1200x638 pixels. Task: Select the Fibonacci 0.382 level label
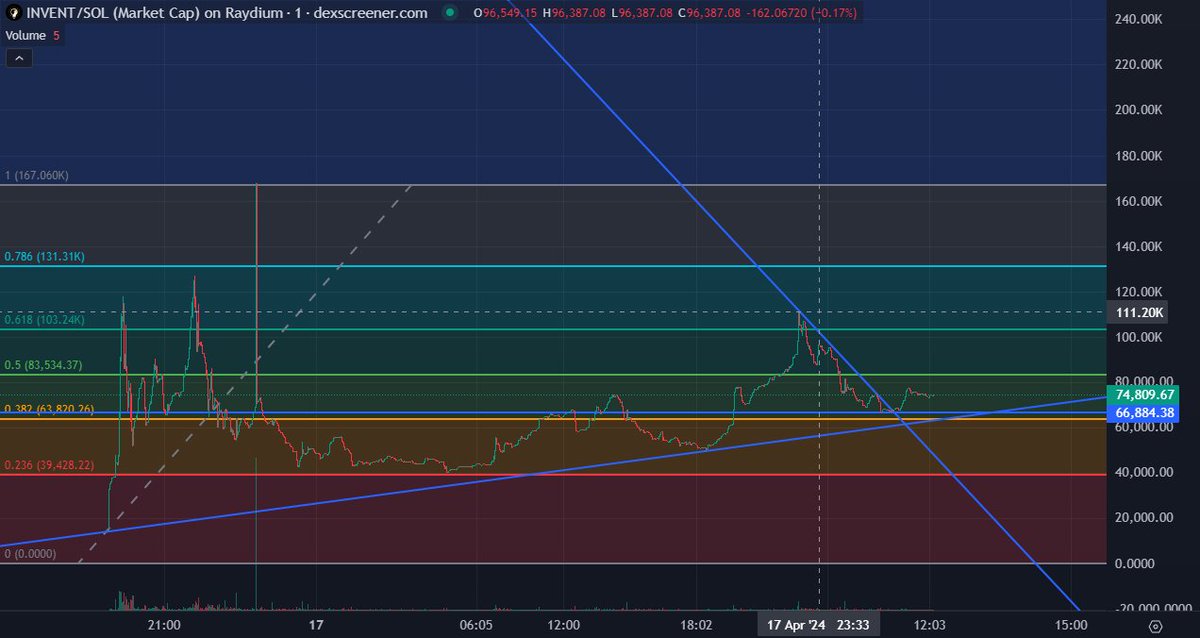49,409
